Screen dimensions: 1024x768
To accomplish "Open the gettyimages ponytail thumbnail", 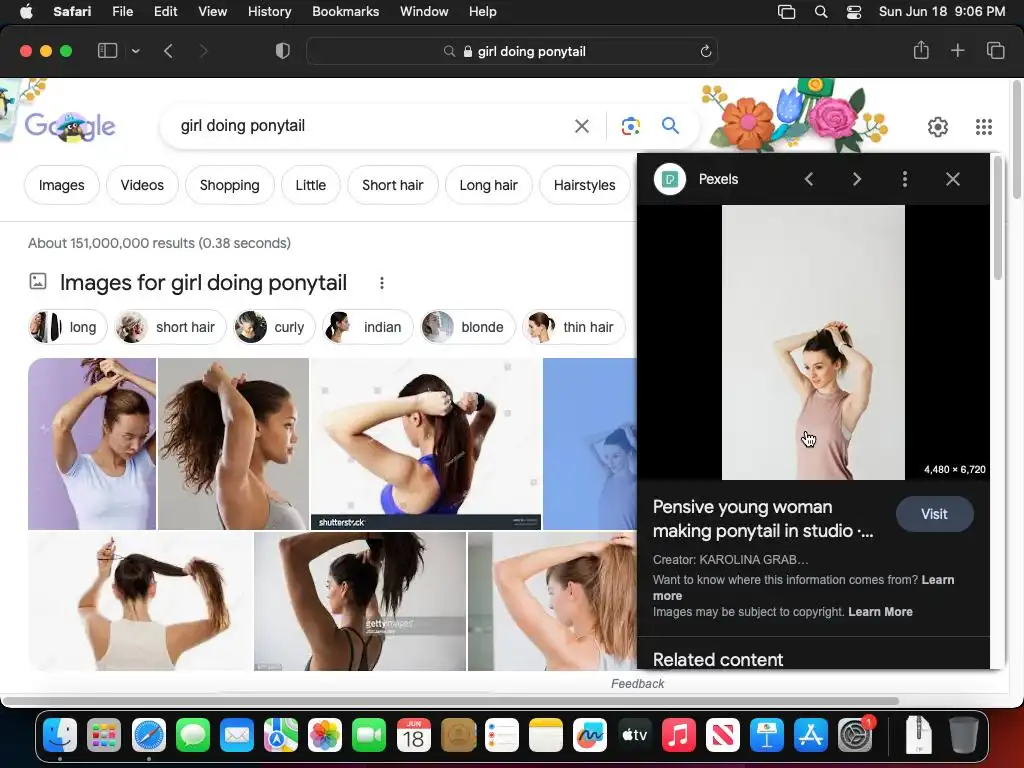I will click(360, 601).
